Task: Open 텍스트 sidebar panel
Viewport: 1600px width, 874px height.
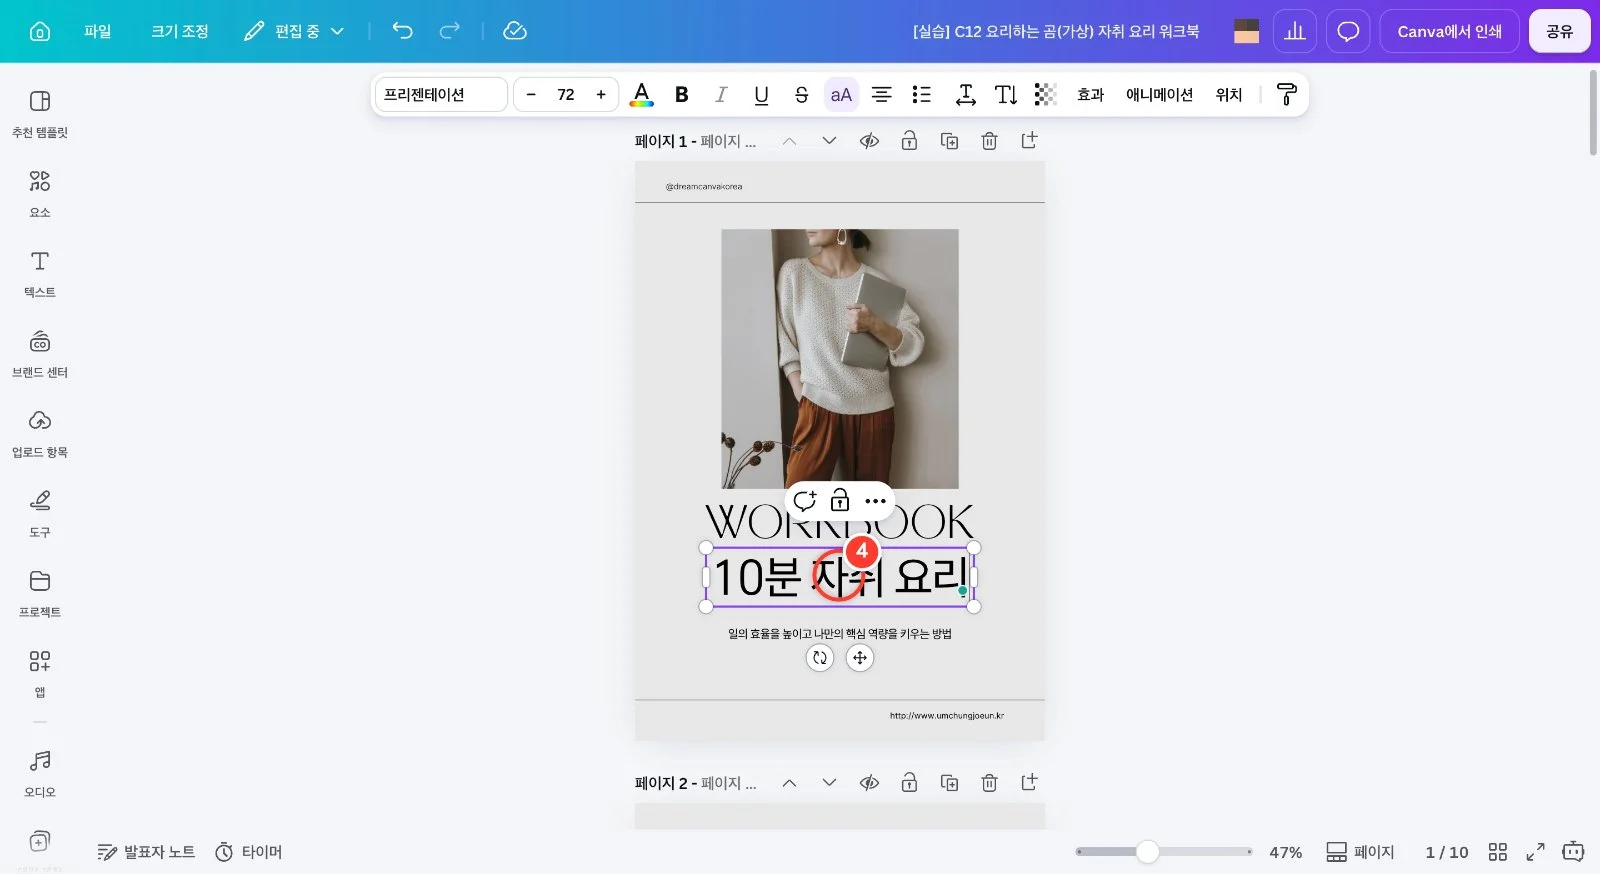Action: tap(40, 274)
